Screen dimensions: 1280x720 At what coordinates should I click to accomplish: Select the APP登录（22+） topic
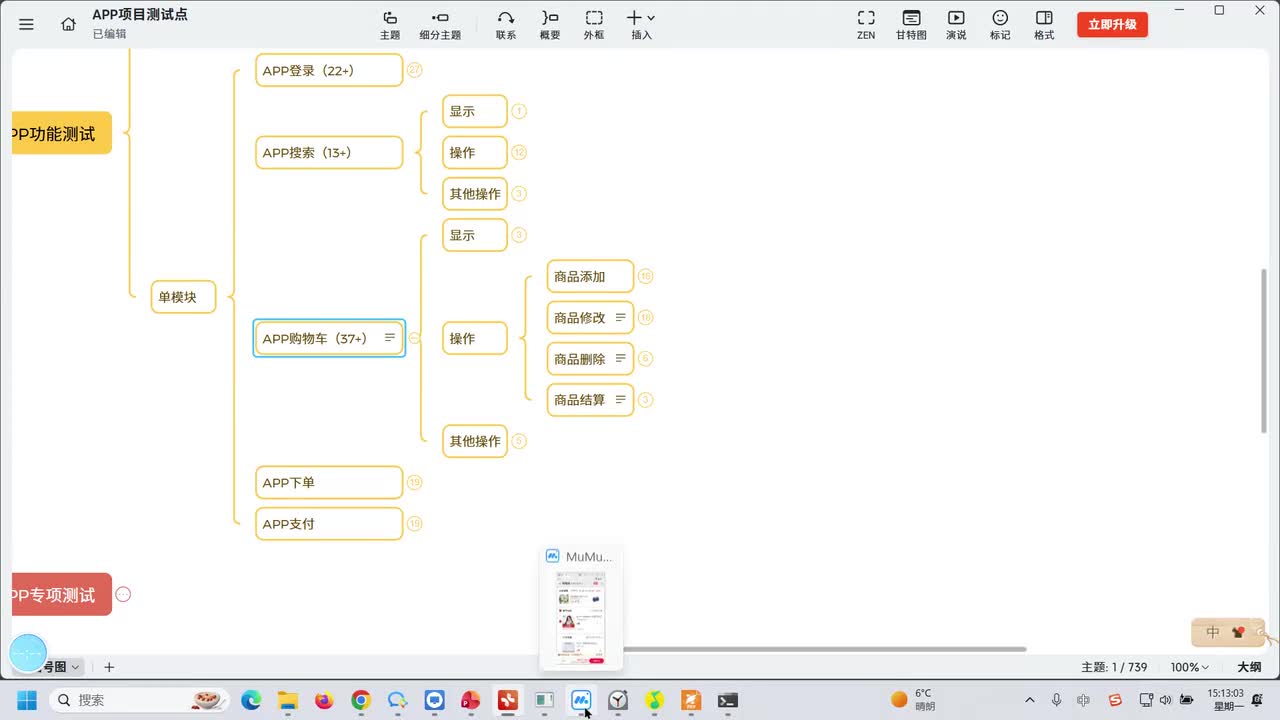pyautogui.click(x=329, y=70)
